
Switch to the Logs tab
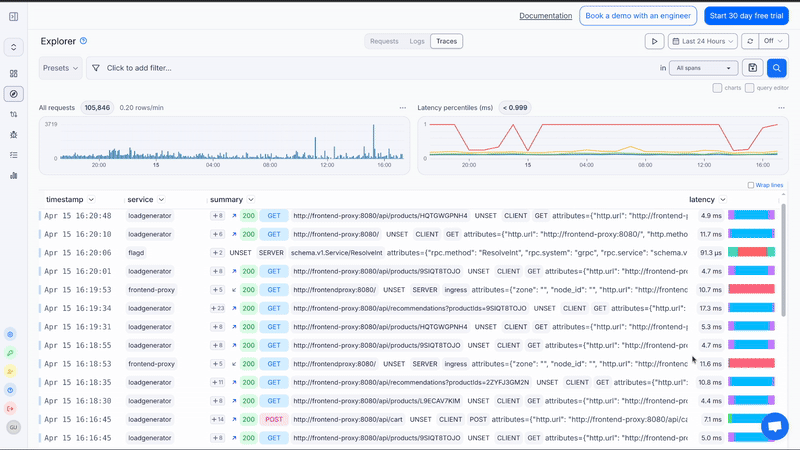(417, 41)
